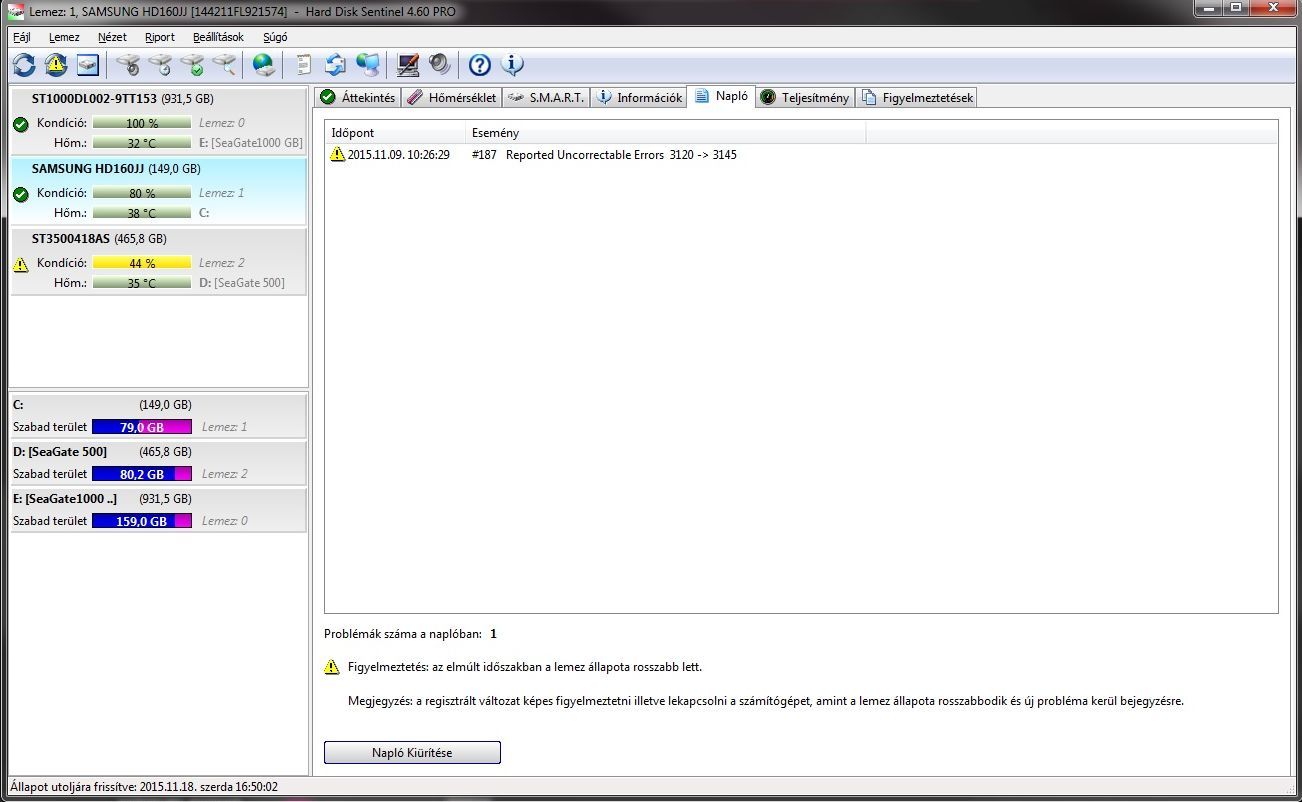
Task: Click the yellow warning icon beside ST3500418AS
Action: [20, 265]
